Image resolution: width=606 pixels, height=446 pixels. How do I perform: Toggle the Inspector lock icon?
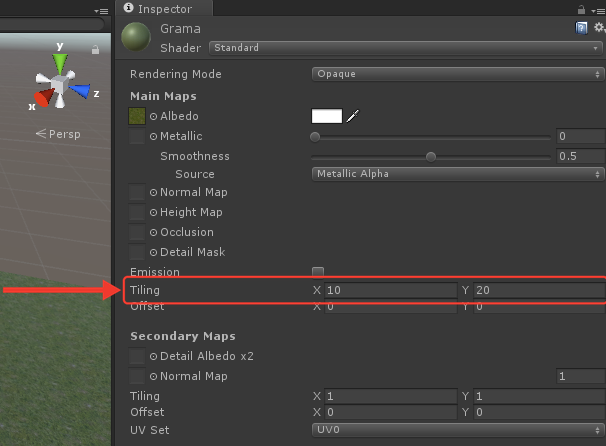tap(581, 10)
